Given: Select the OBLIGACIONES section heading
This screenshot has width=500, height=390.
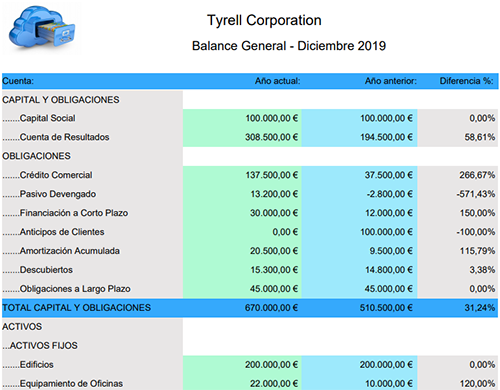Looking at the screenshot, I should (x=36, y=156).
